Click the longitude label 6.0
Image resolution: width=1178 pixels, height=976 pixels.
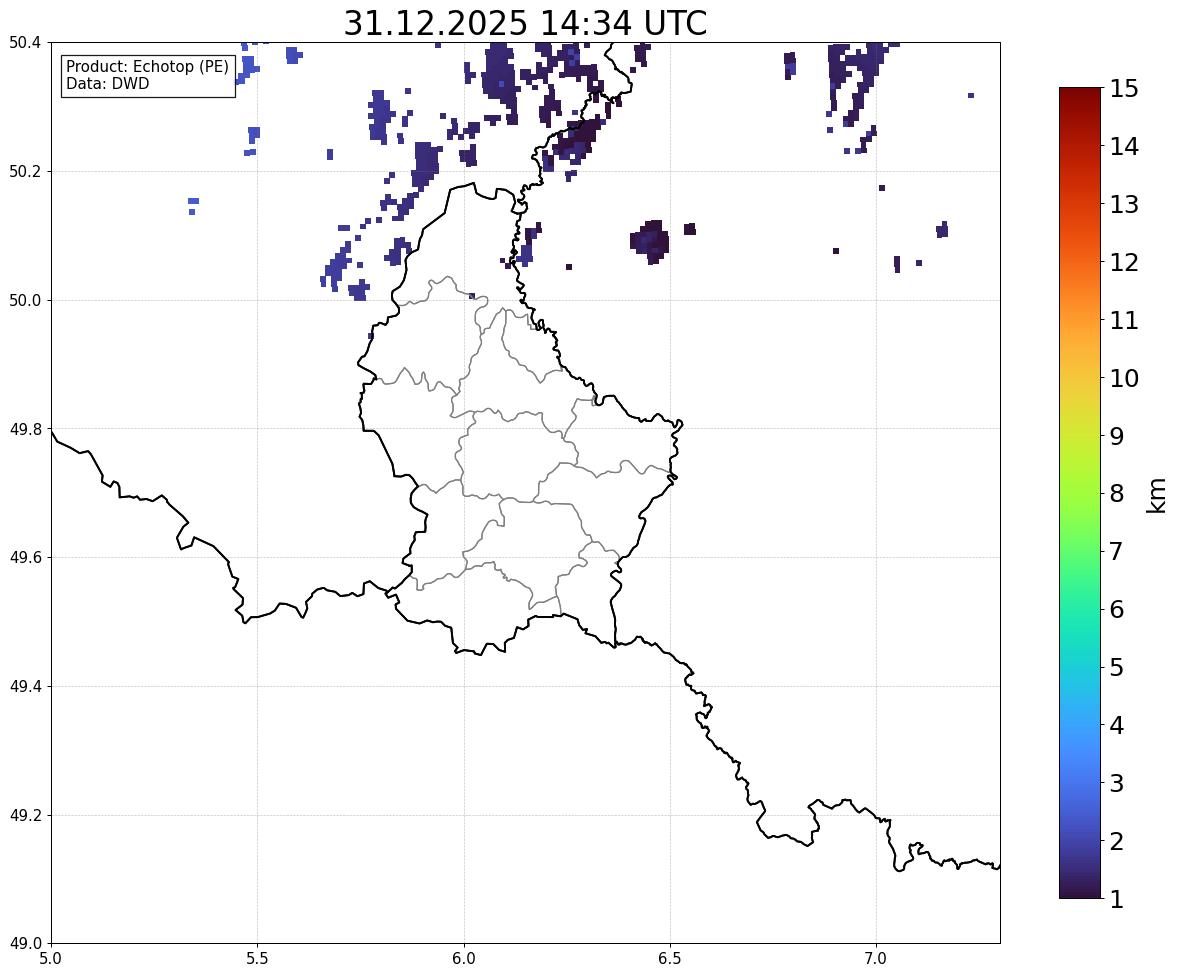pyautogui.click(x=464, y=959)
